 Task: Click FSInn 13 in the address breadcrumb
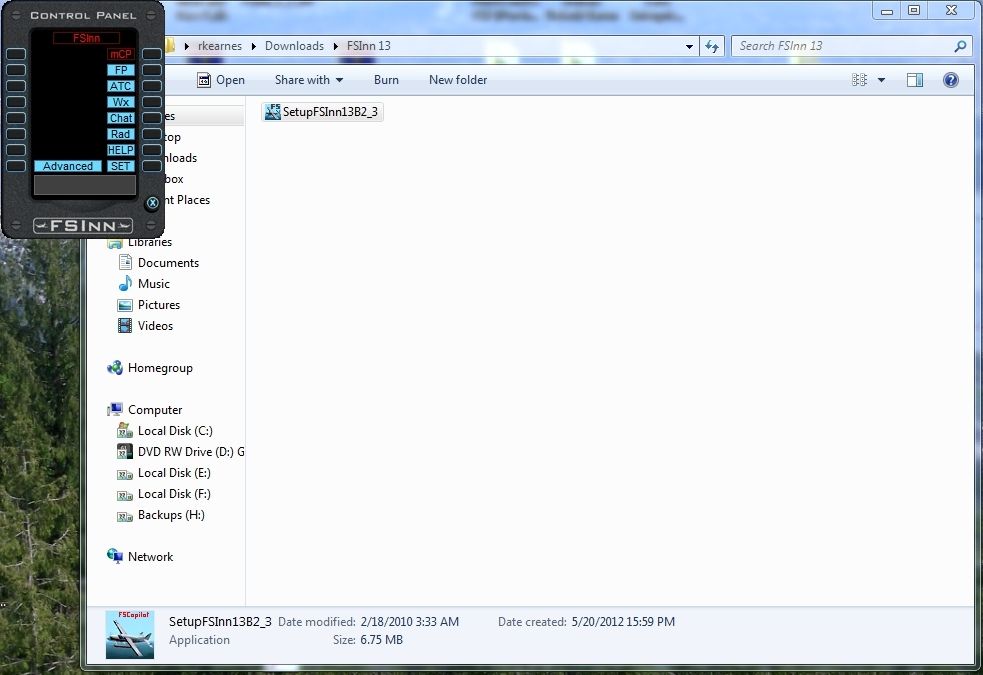coord(369,46)
